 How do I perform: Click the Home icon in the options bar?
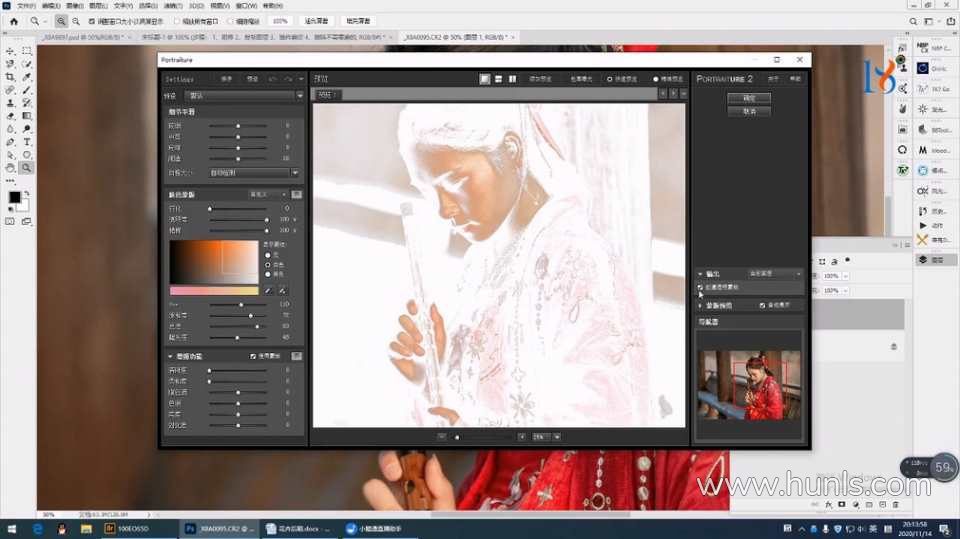coord(13,21)
